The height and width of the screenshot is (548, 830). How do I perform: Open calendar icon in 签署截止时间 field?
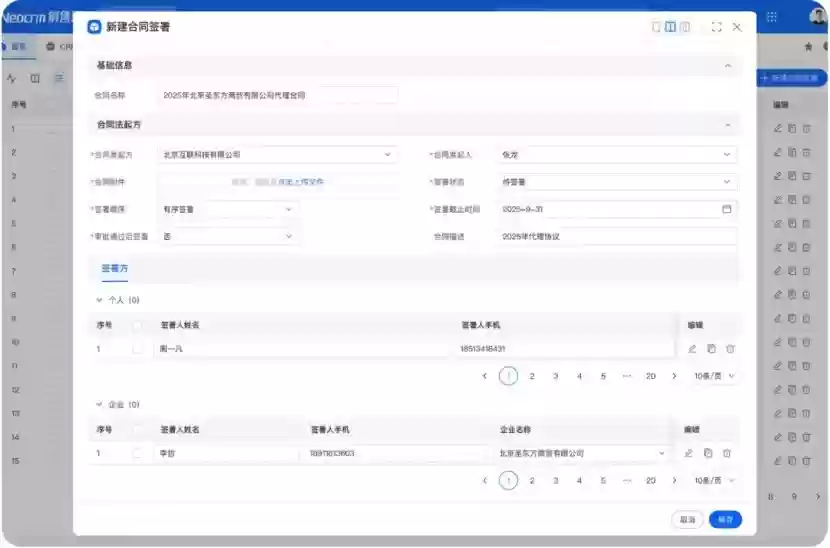point(726,210)
